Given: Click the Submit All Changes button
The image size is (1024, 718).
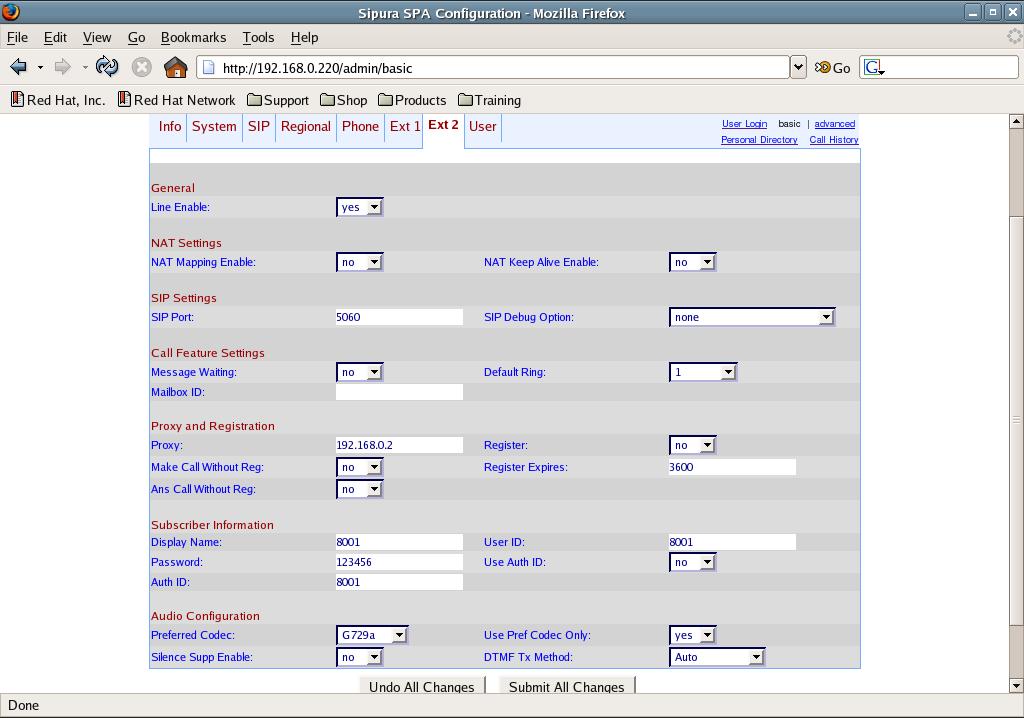Looking at the screenshot, I should click(x=566, y=686).
